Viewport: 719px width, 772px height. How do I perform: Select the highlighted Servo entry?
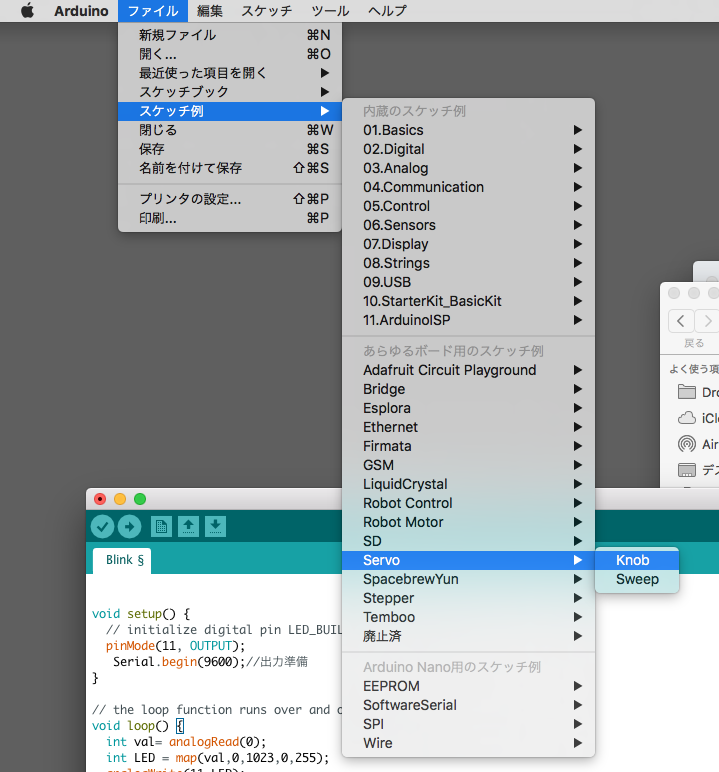click(468, 560)
